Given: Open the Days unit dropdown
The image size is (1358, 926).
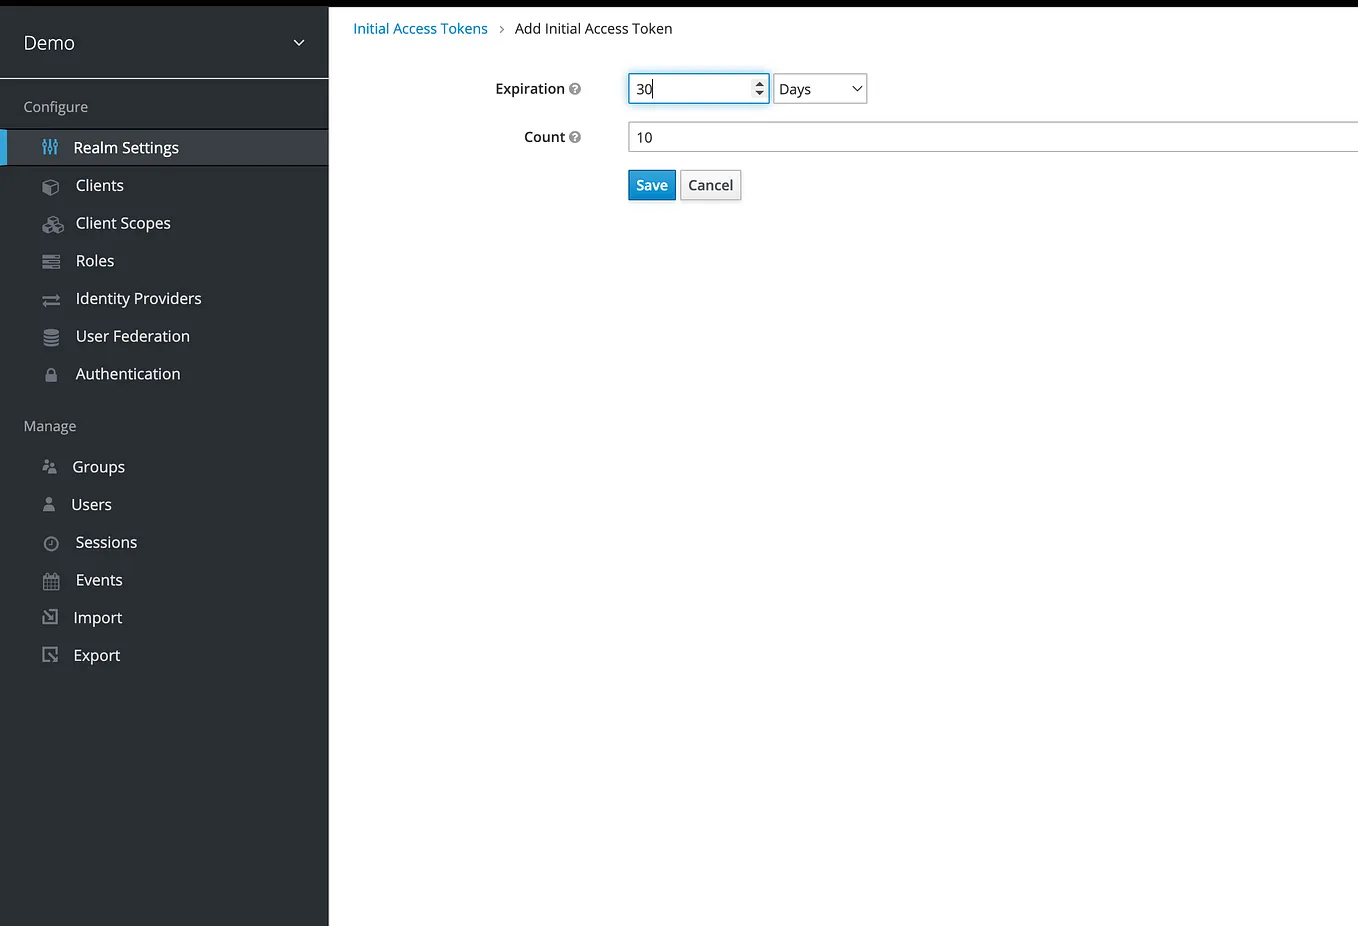Looking at the screenshot, I should 819,88.
